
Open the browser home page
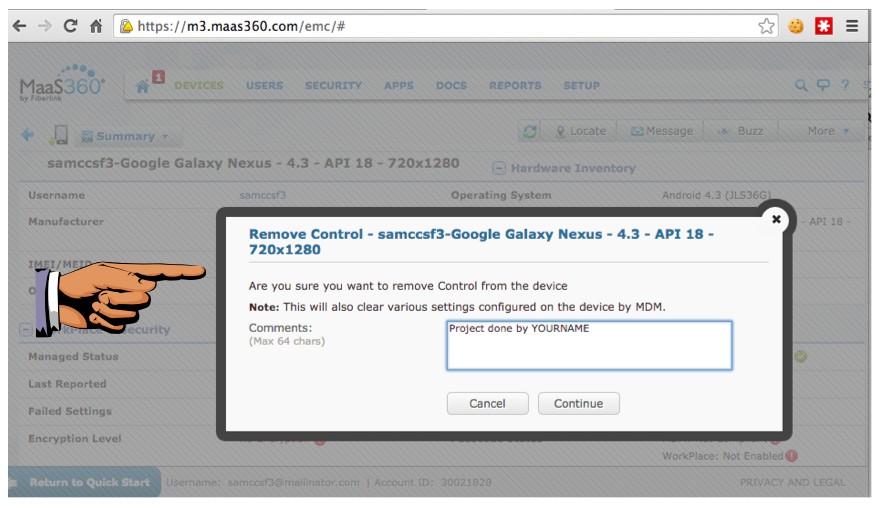tap(96, 26)
